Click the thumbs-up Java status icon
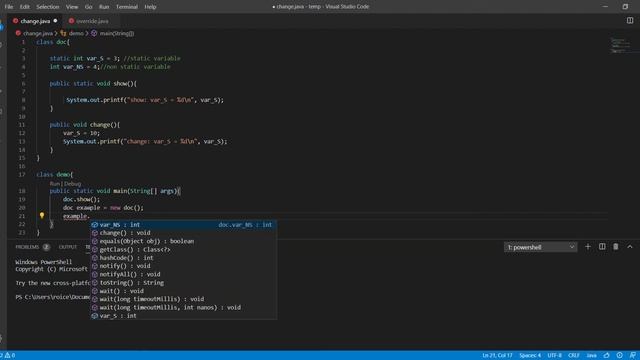The height and width of the screenshot is (360, 640). point(607,356)
